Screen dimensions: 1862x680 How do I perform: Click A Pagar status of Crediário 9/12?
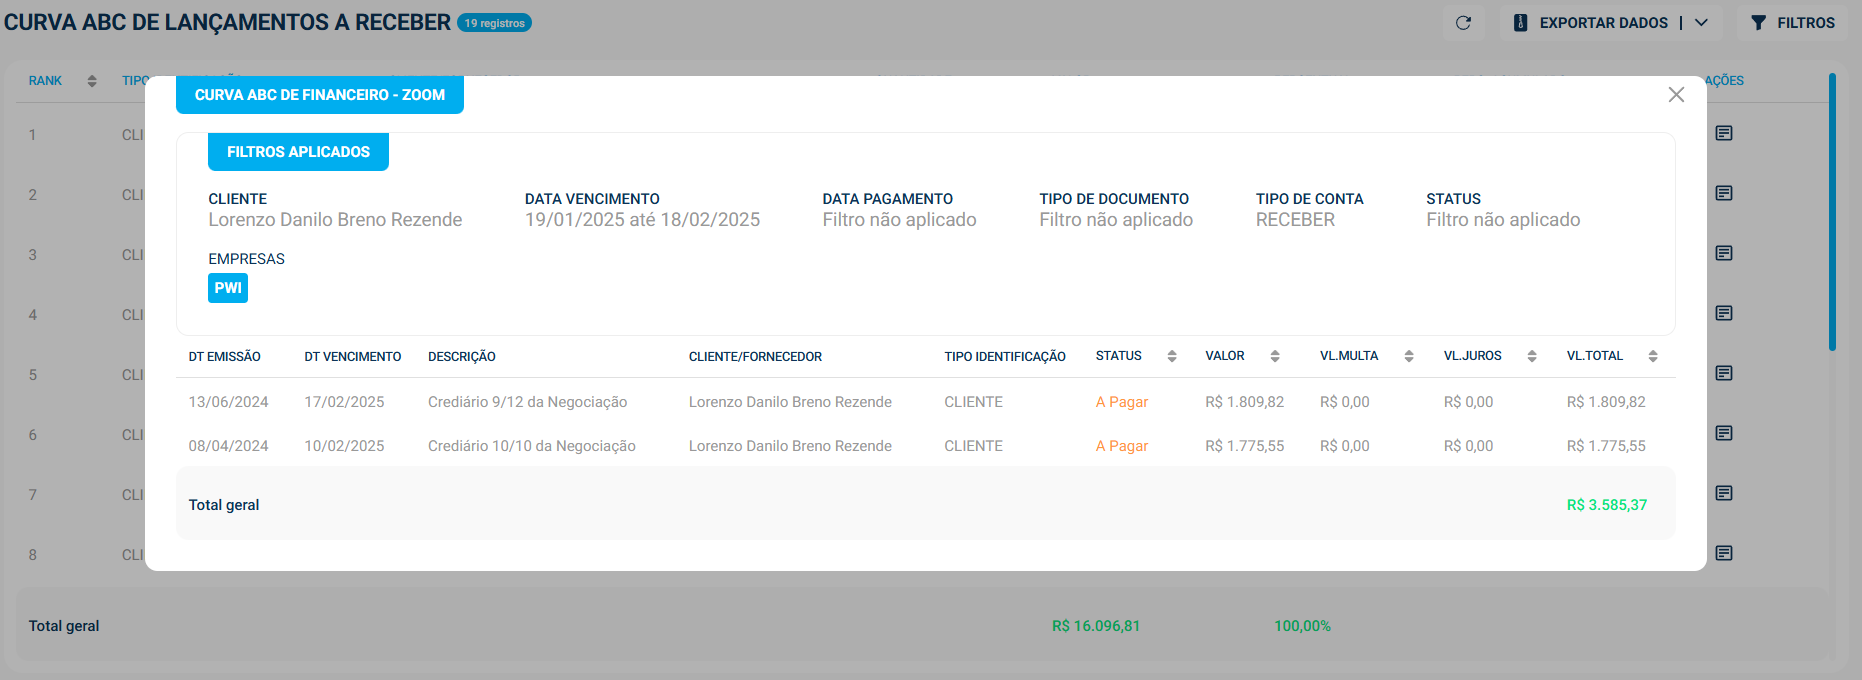pyautogui.click(x=1121, y=402)
